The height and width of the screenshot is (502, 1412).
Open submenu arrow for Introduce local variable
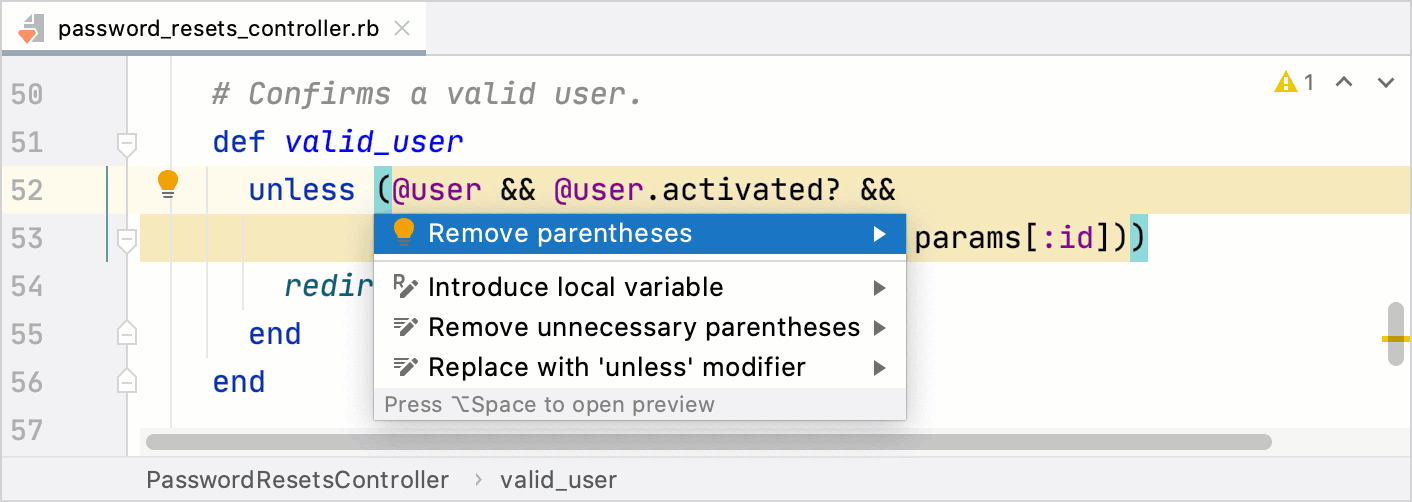(879, 288)
